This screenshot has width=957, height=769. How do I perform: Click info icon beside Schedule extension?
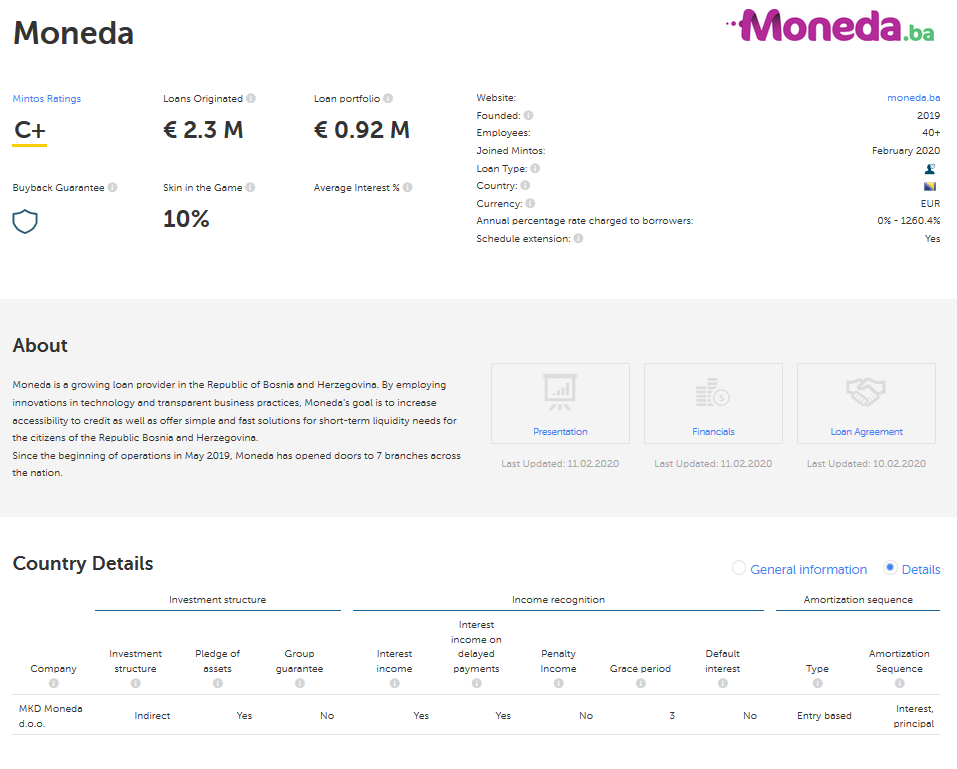[x=579, y=239]
